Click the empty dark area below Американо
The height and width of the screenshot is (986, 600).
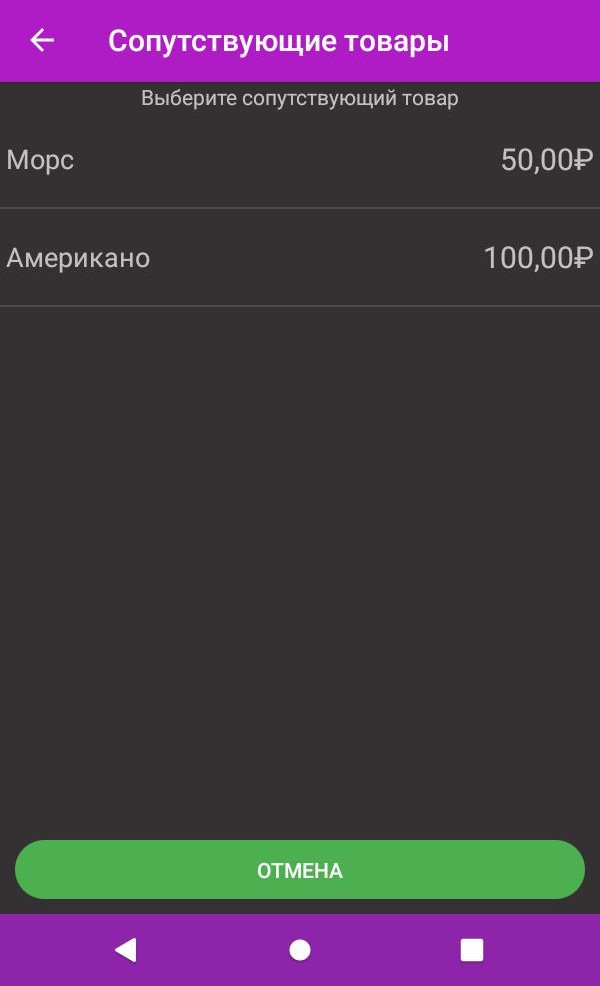(x=300, y=560)
